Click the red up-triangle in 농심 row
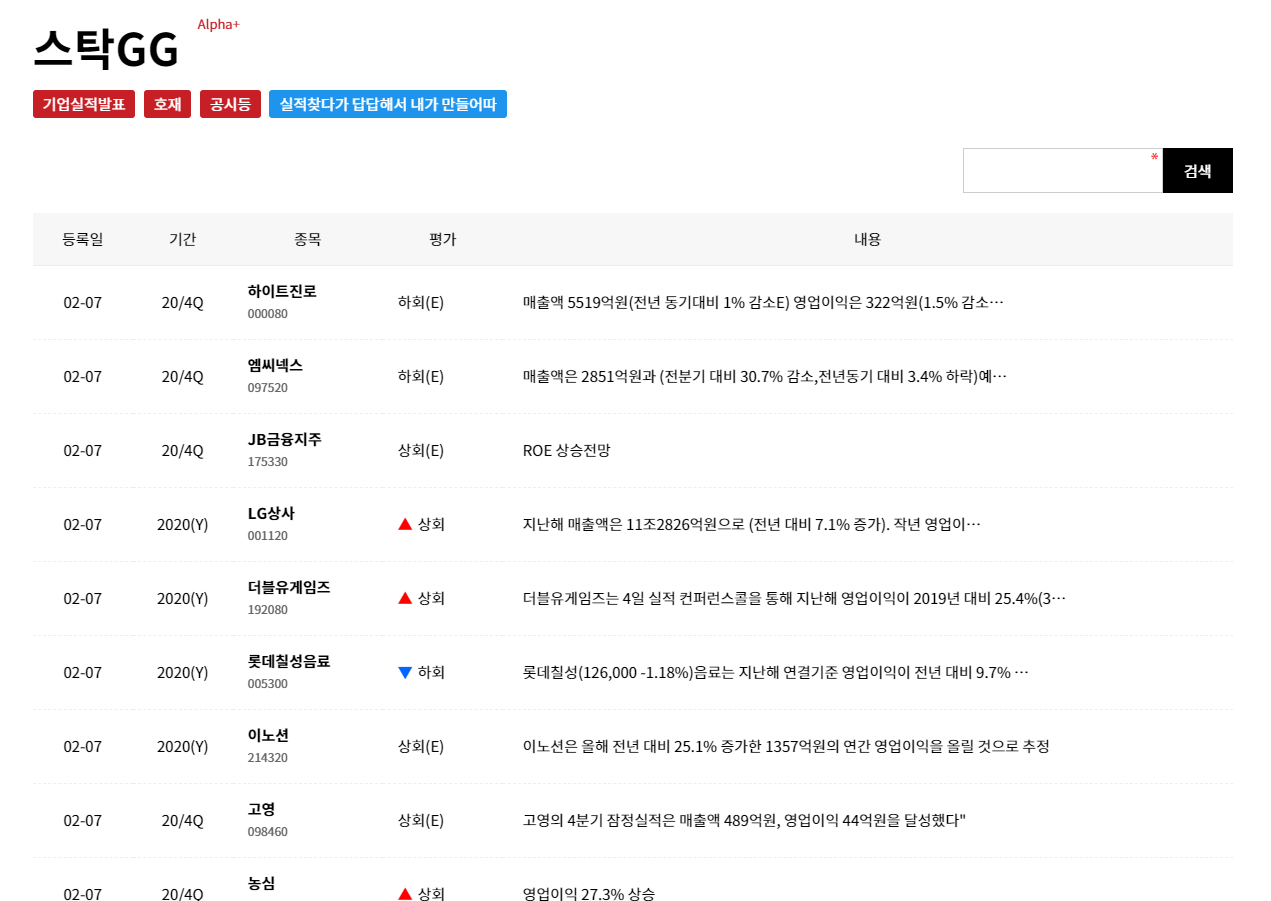Viewport: 1271px width, 901px height. click(405, 894)
